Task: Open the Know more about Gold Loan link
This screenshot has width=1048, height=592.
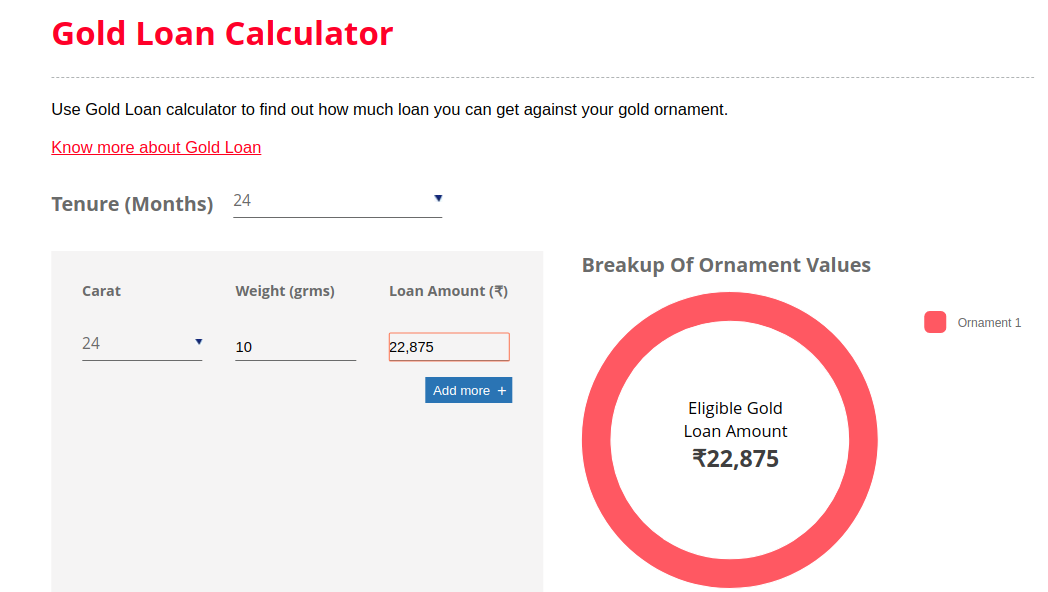Action: pyautogui.click(x=156, y=147)
